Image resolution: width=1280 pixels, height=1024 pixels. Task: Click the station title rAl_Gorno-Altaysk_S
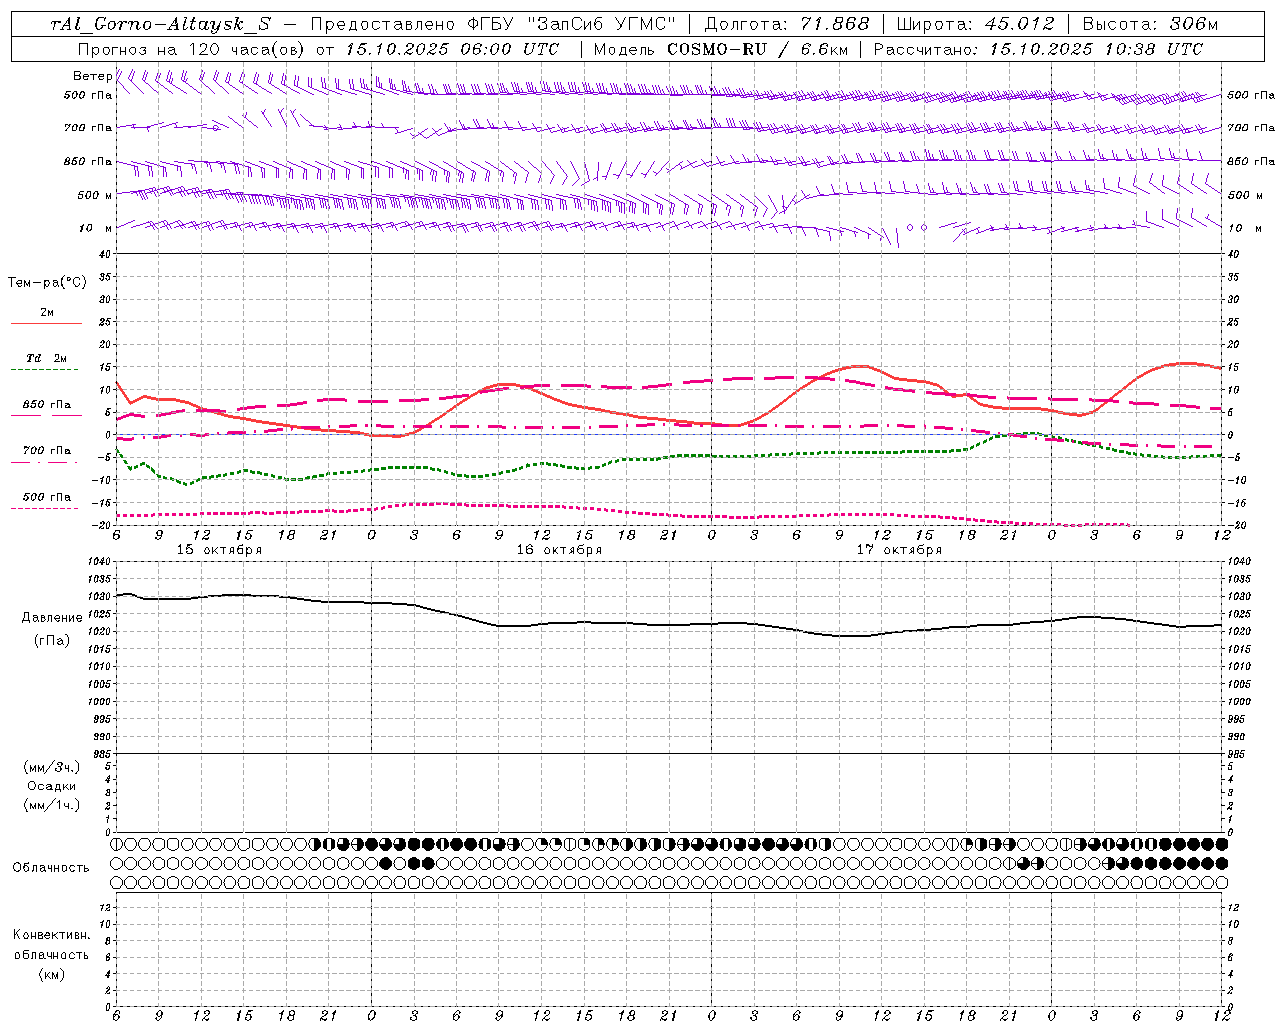click(160, 25)
